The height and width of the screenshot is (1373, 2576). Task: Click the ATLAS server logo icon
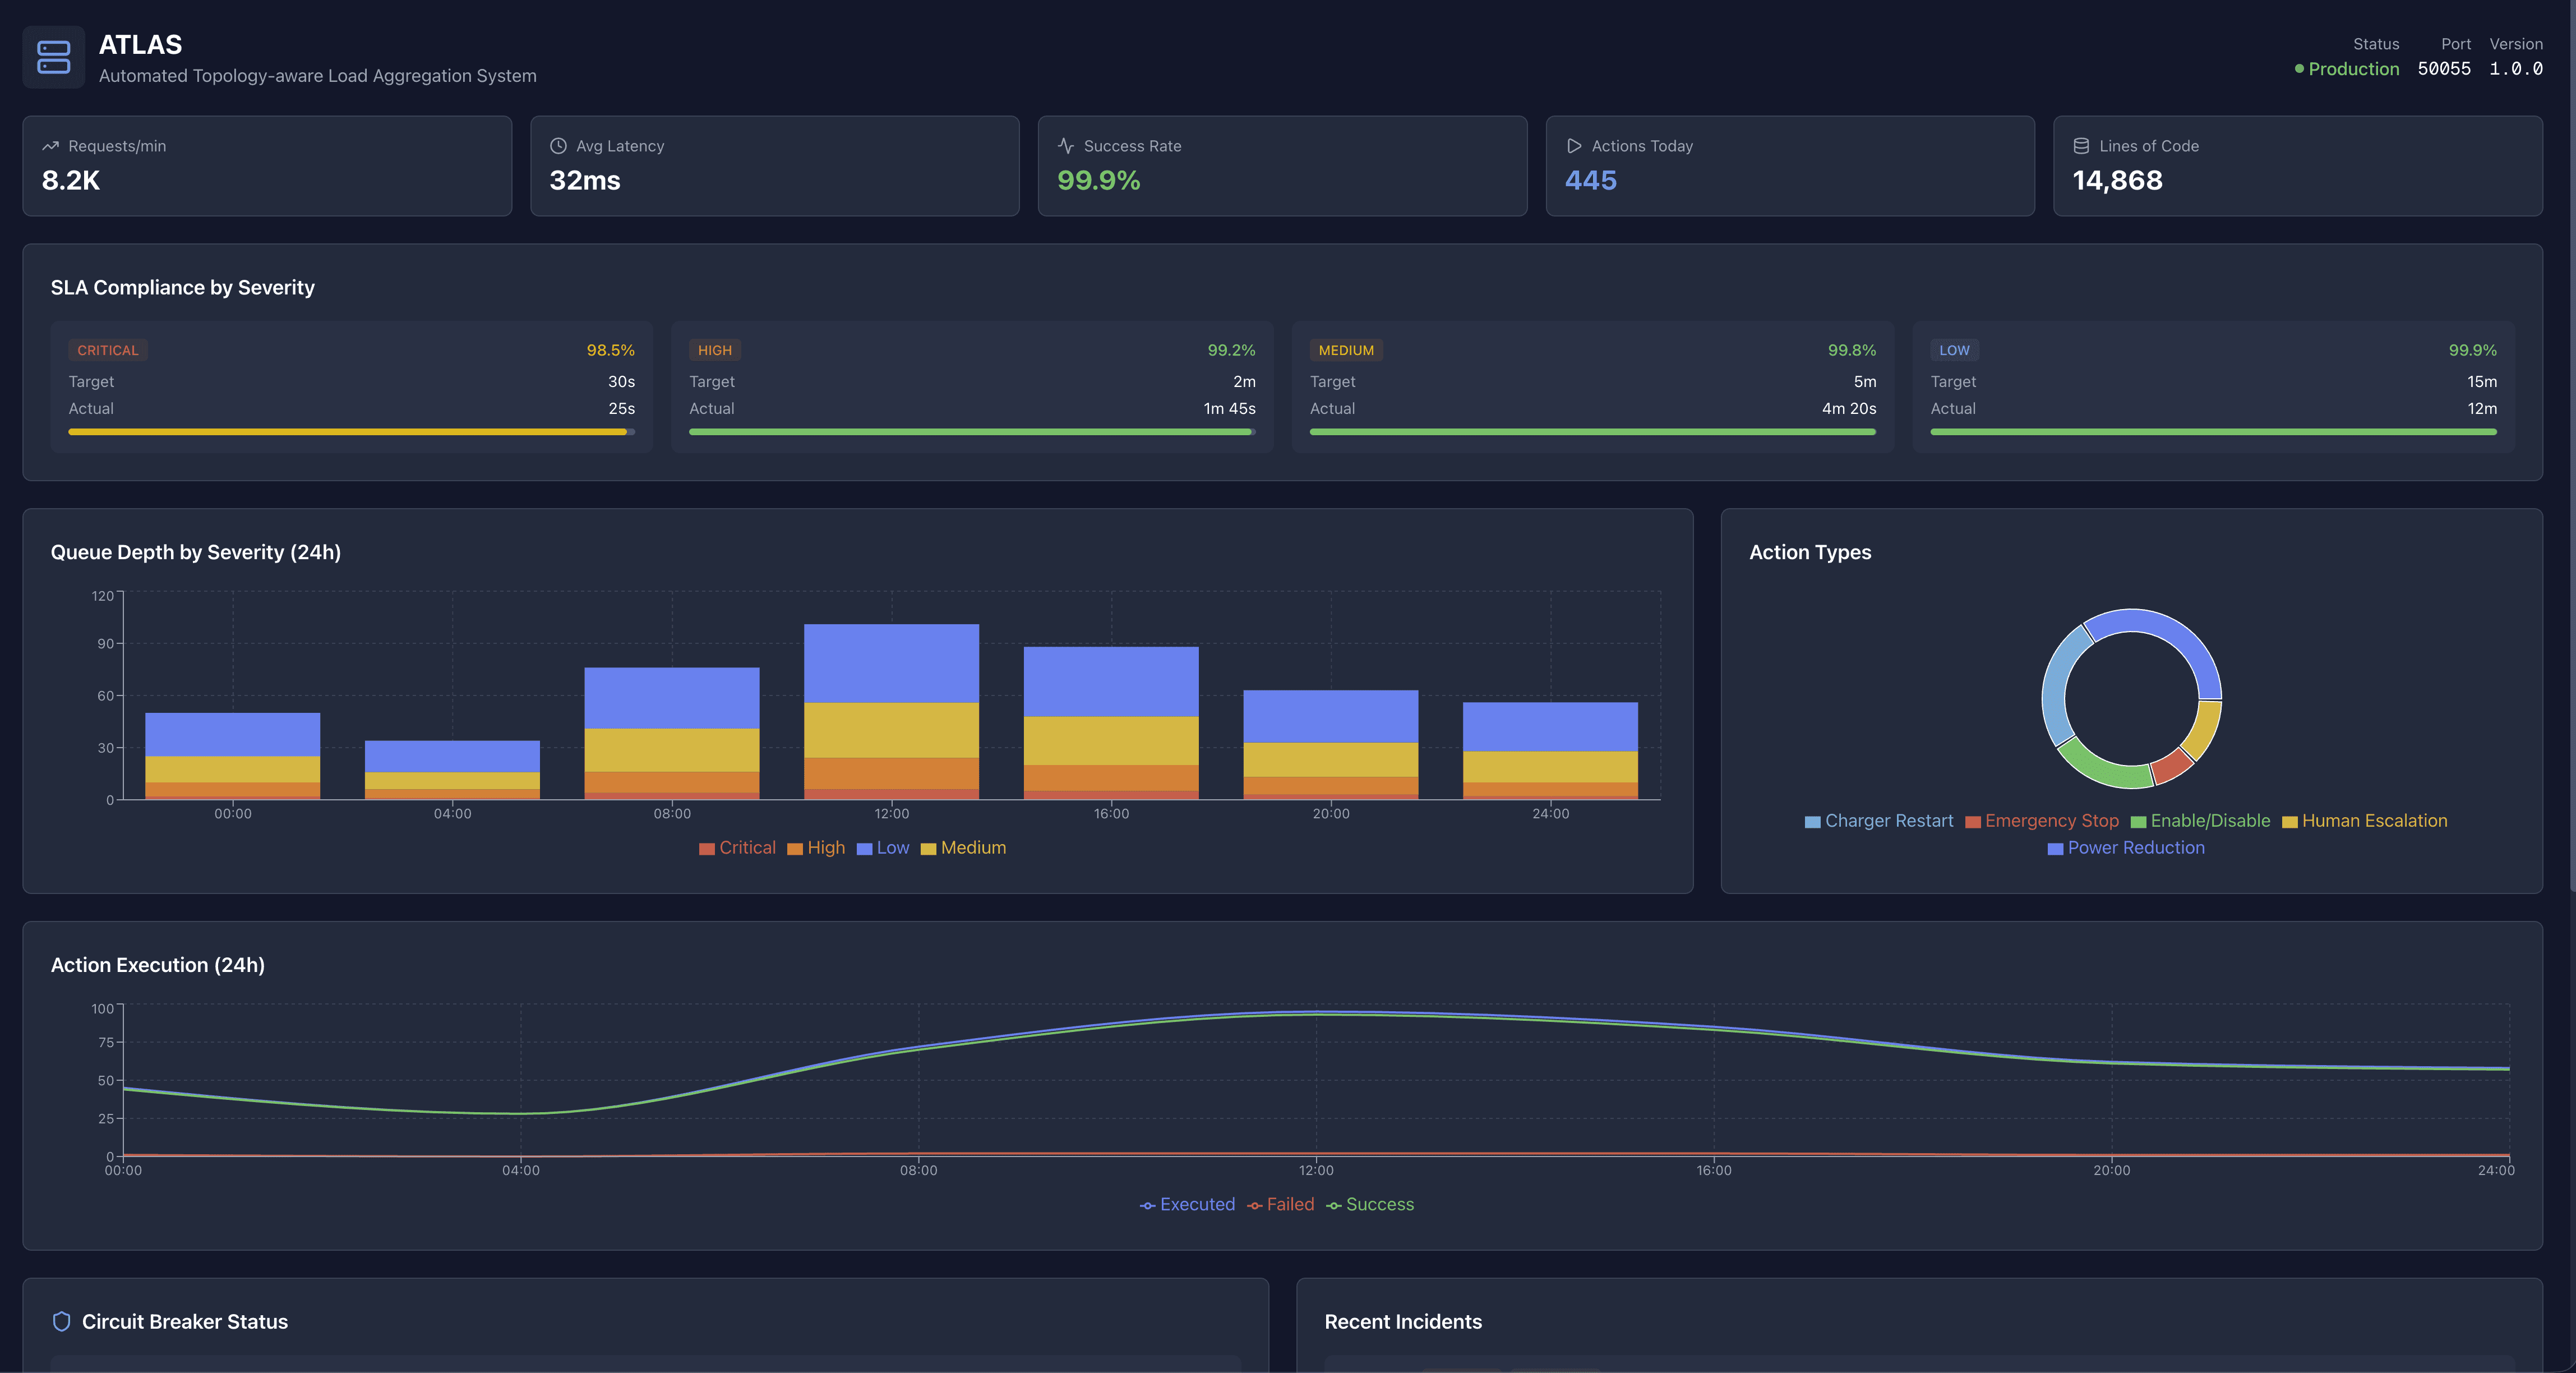pos(53,57)
